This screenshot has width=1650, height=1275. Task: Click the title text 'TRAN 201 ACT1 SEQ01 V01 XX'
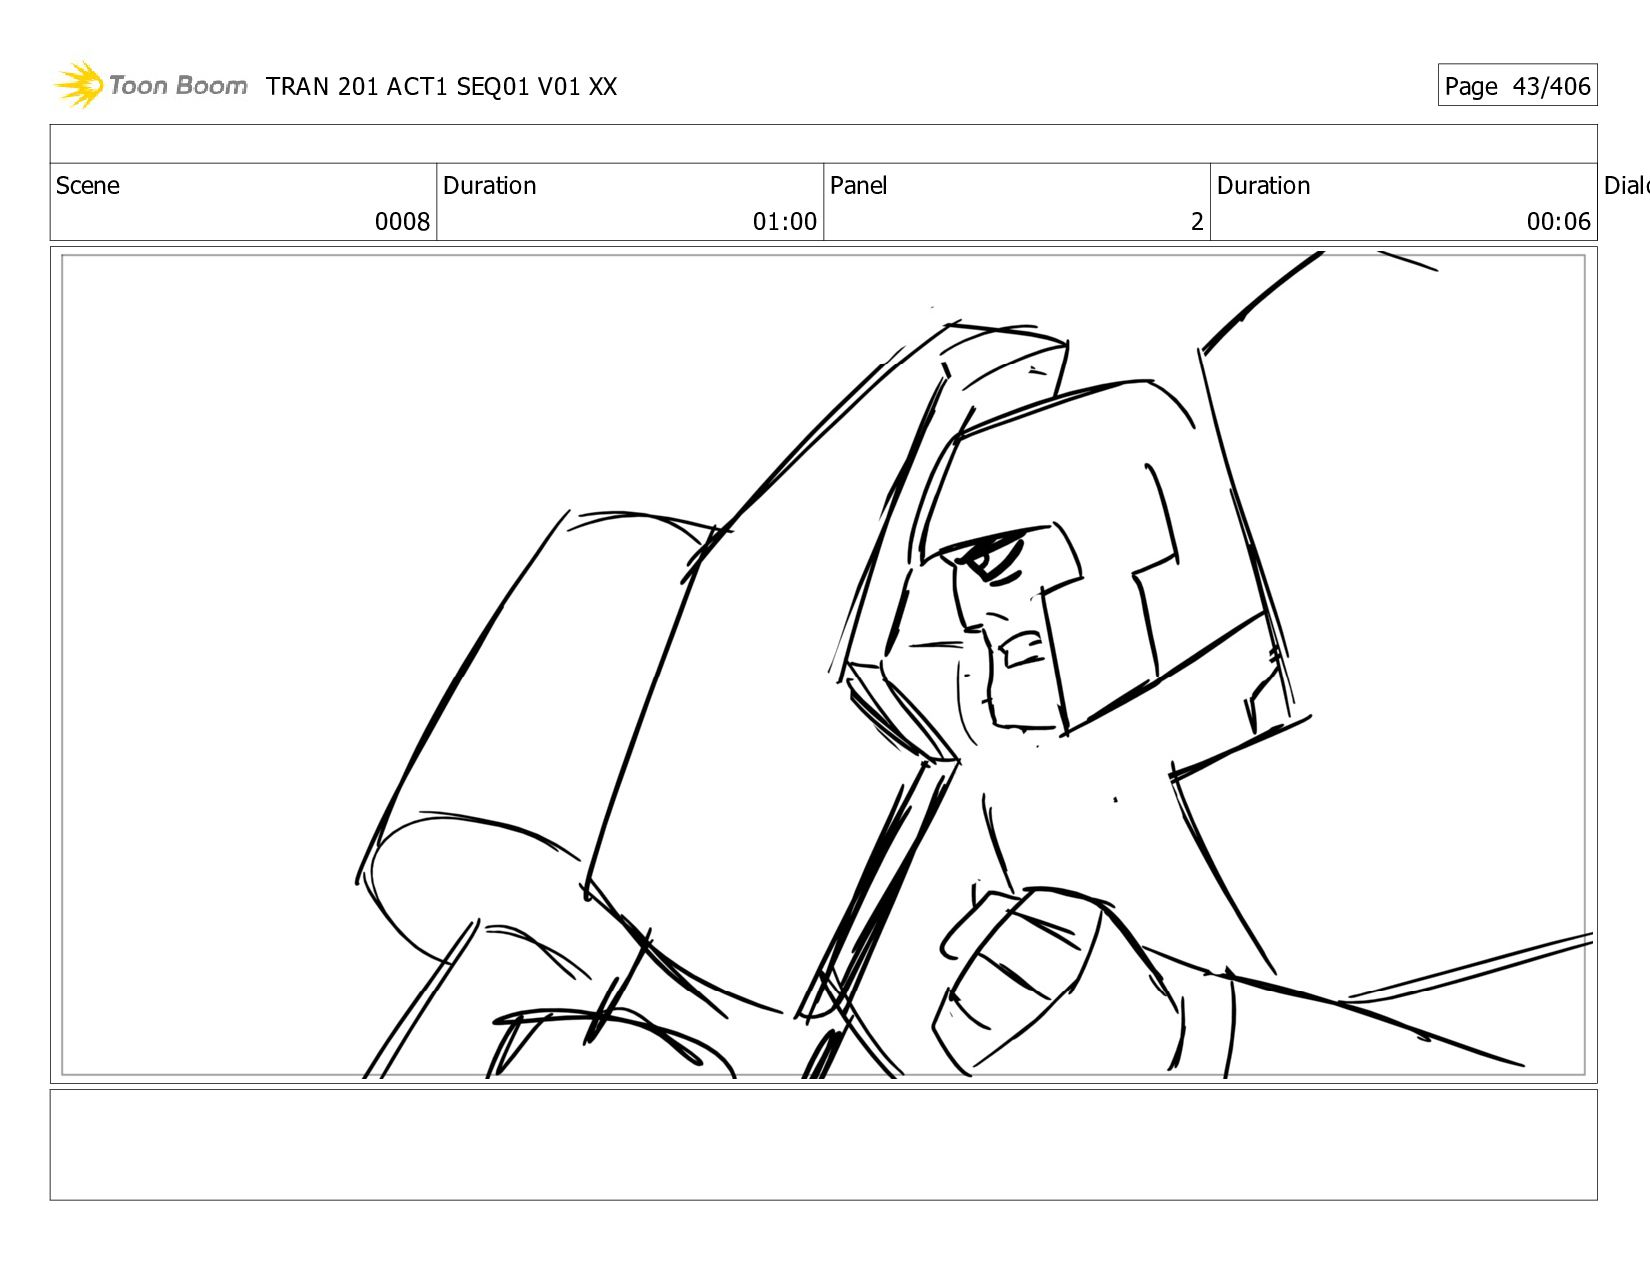pos(441,87)
